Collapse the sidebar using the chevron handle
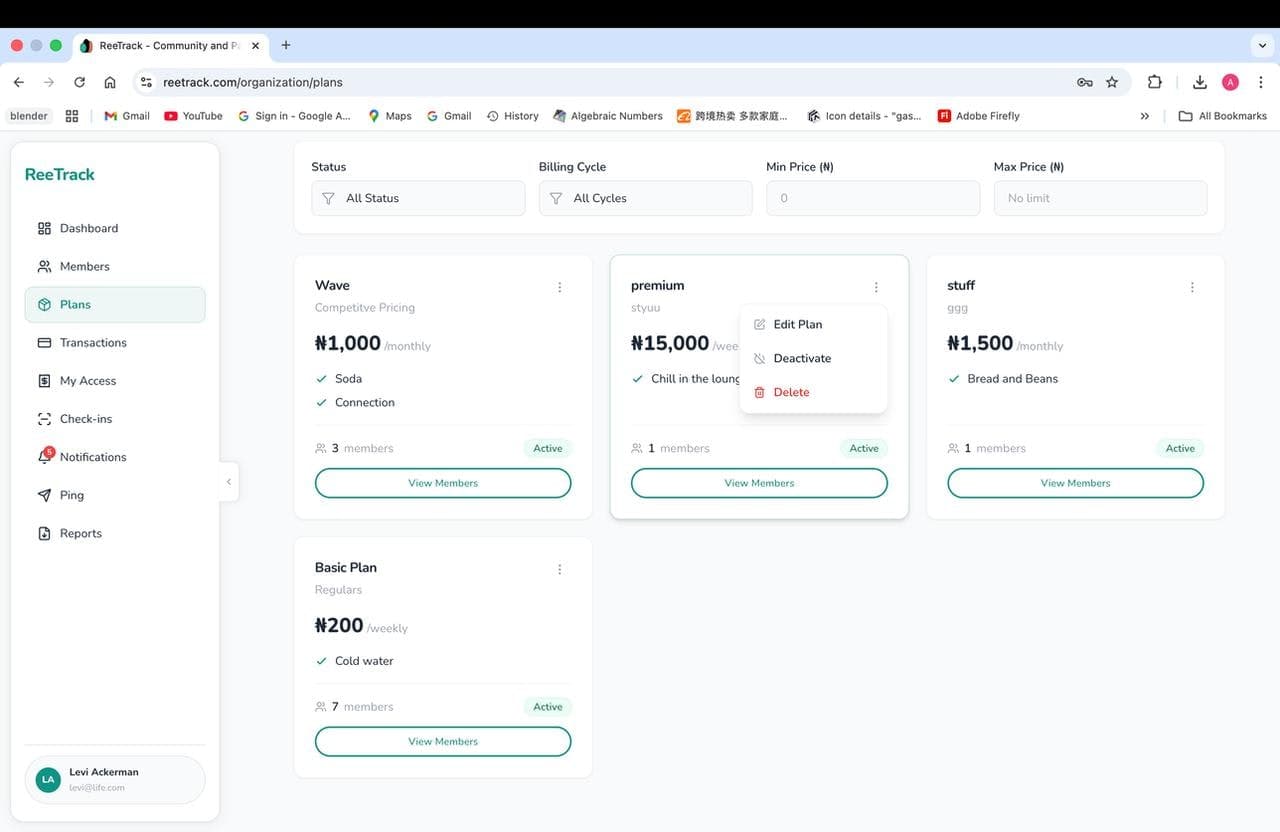This screenshot has height=832, width=1280. click(x=228, y=481)
